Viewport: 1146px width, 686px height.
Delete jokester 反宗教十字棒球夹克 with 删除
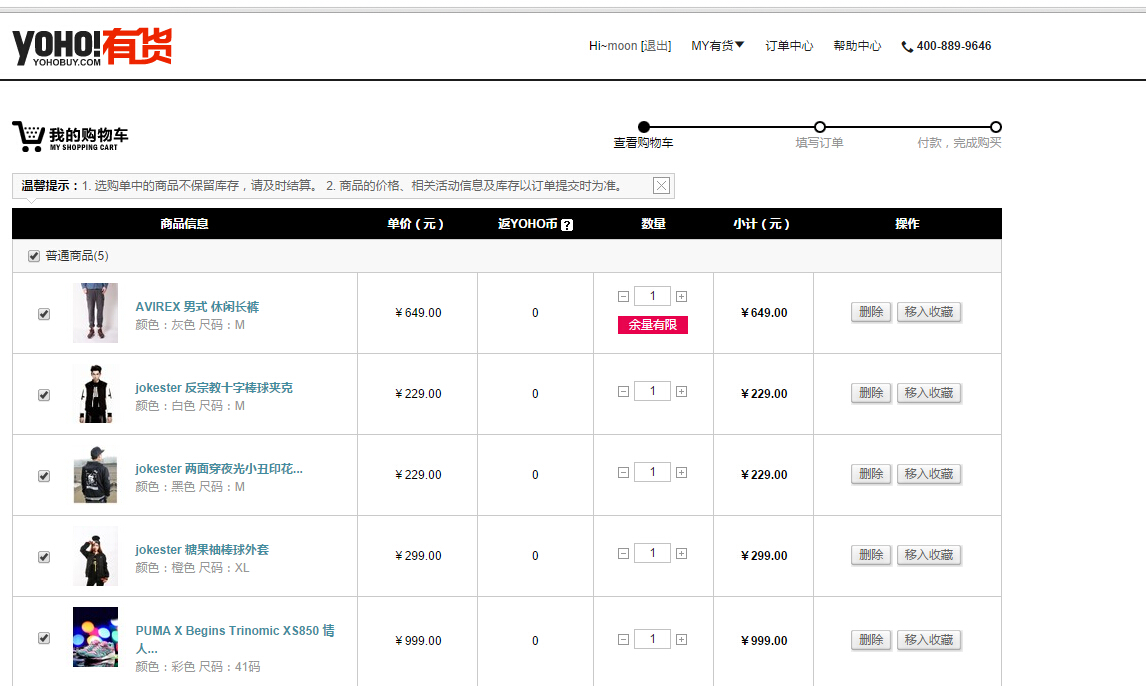coord(870,393)
